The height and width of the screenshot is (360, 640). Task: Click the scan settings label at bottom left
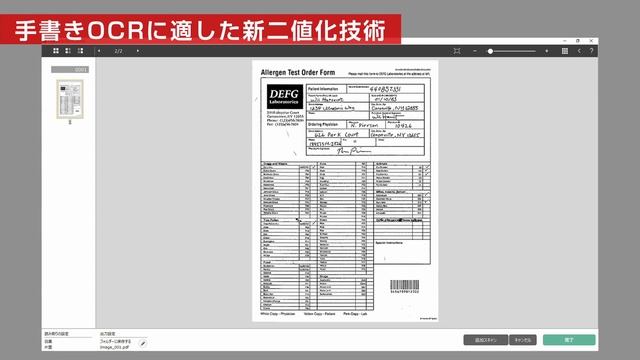click(x=56, y=334)
